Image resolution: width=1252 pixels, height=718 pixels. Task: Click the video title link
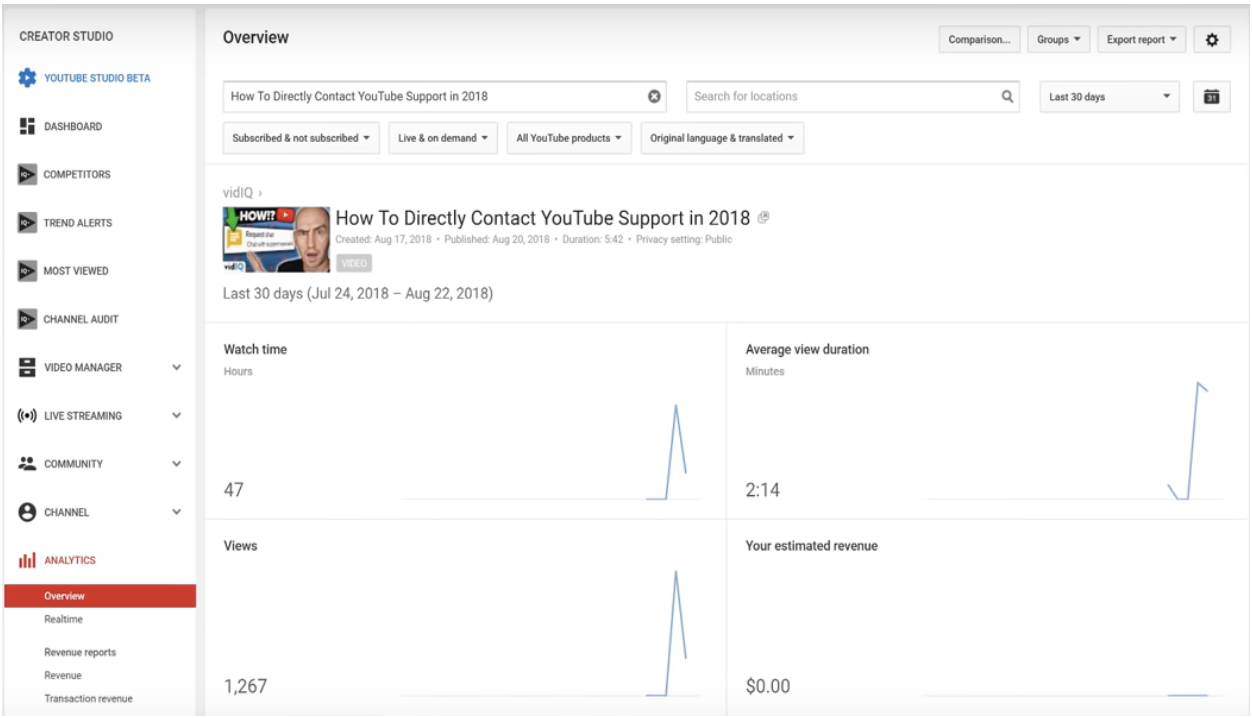[x=542, y=218]
